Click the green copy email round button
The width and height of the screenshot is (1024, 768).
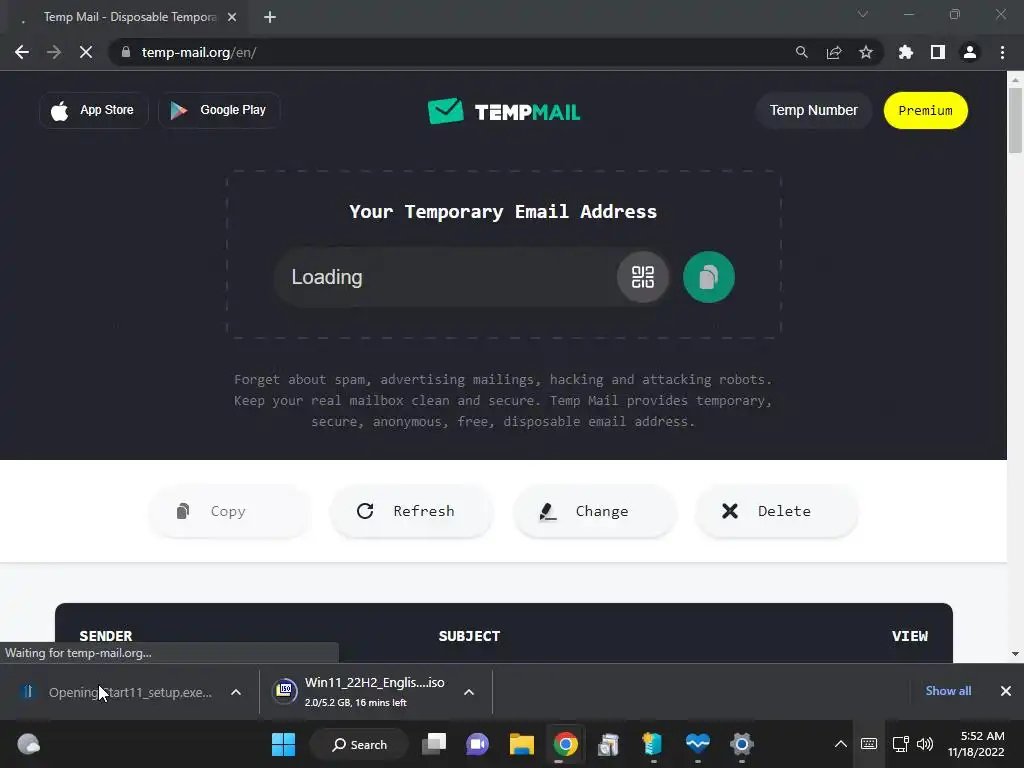point(709,277)
